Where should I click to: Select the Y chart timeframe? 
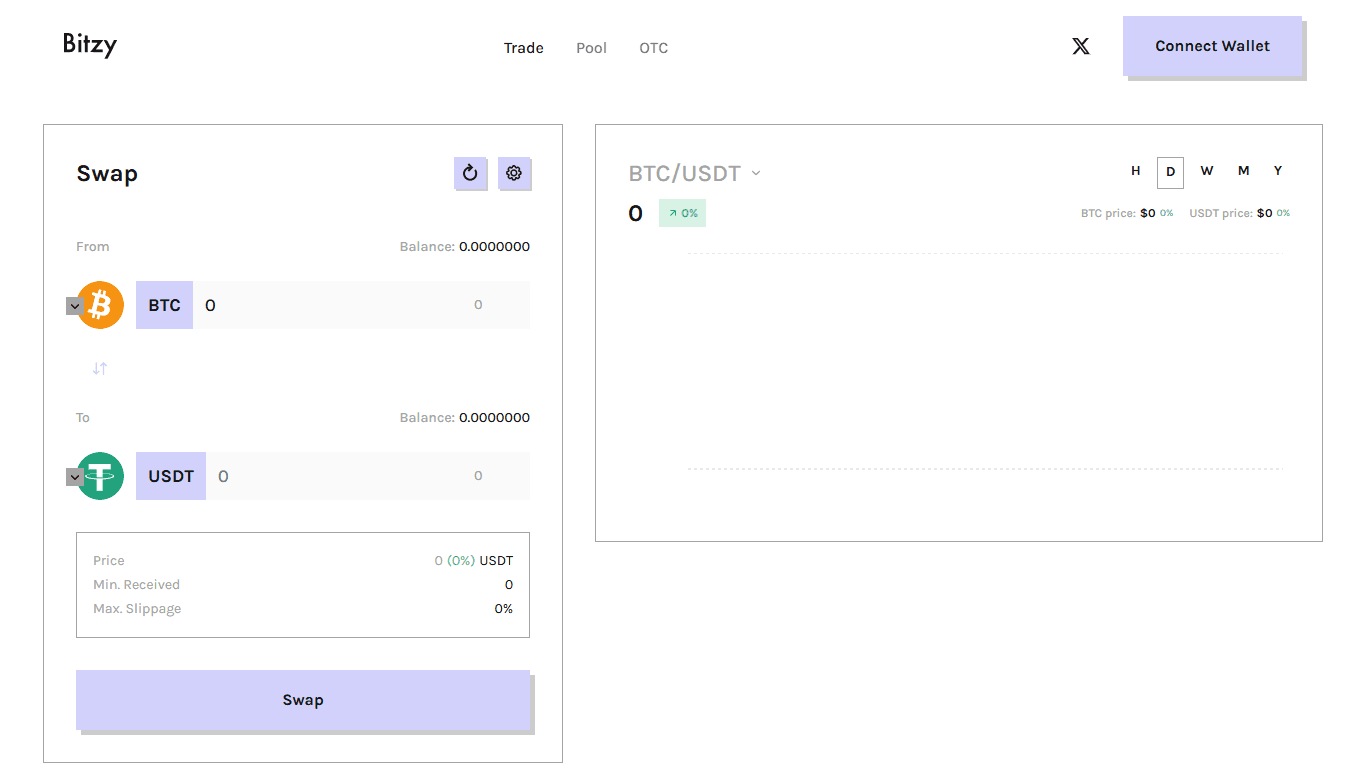tap(1278, 171)
